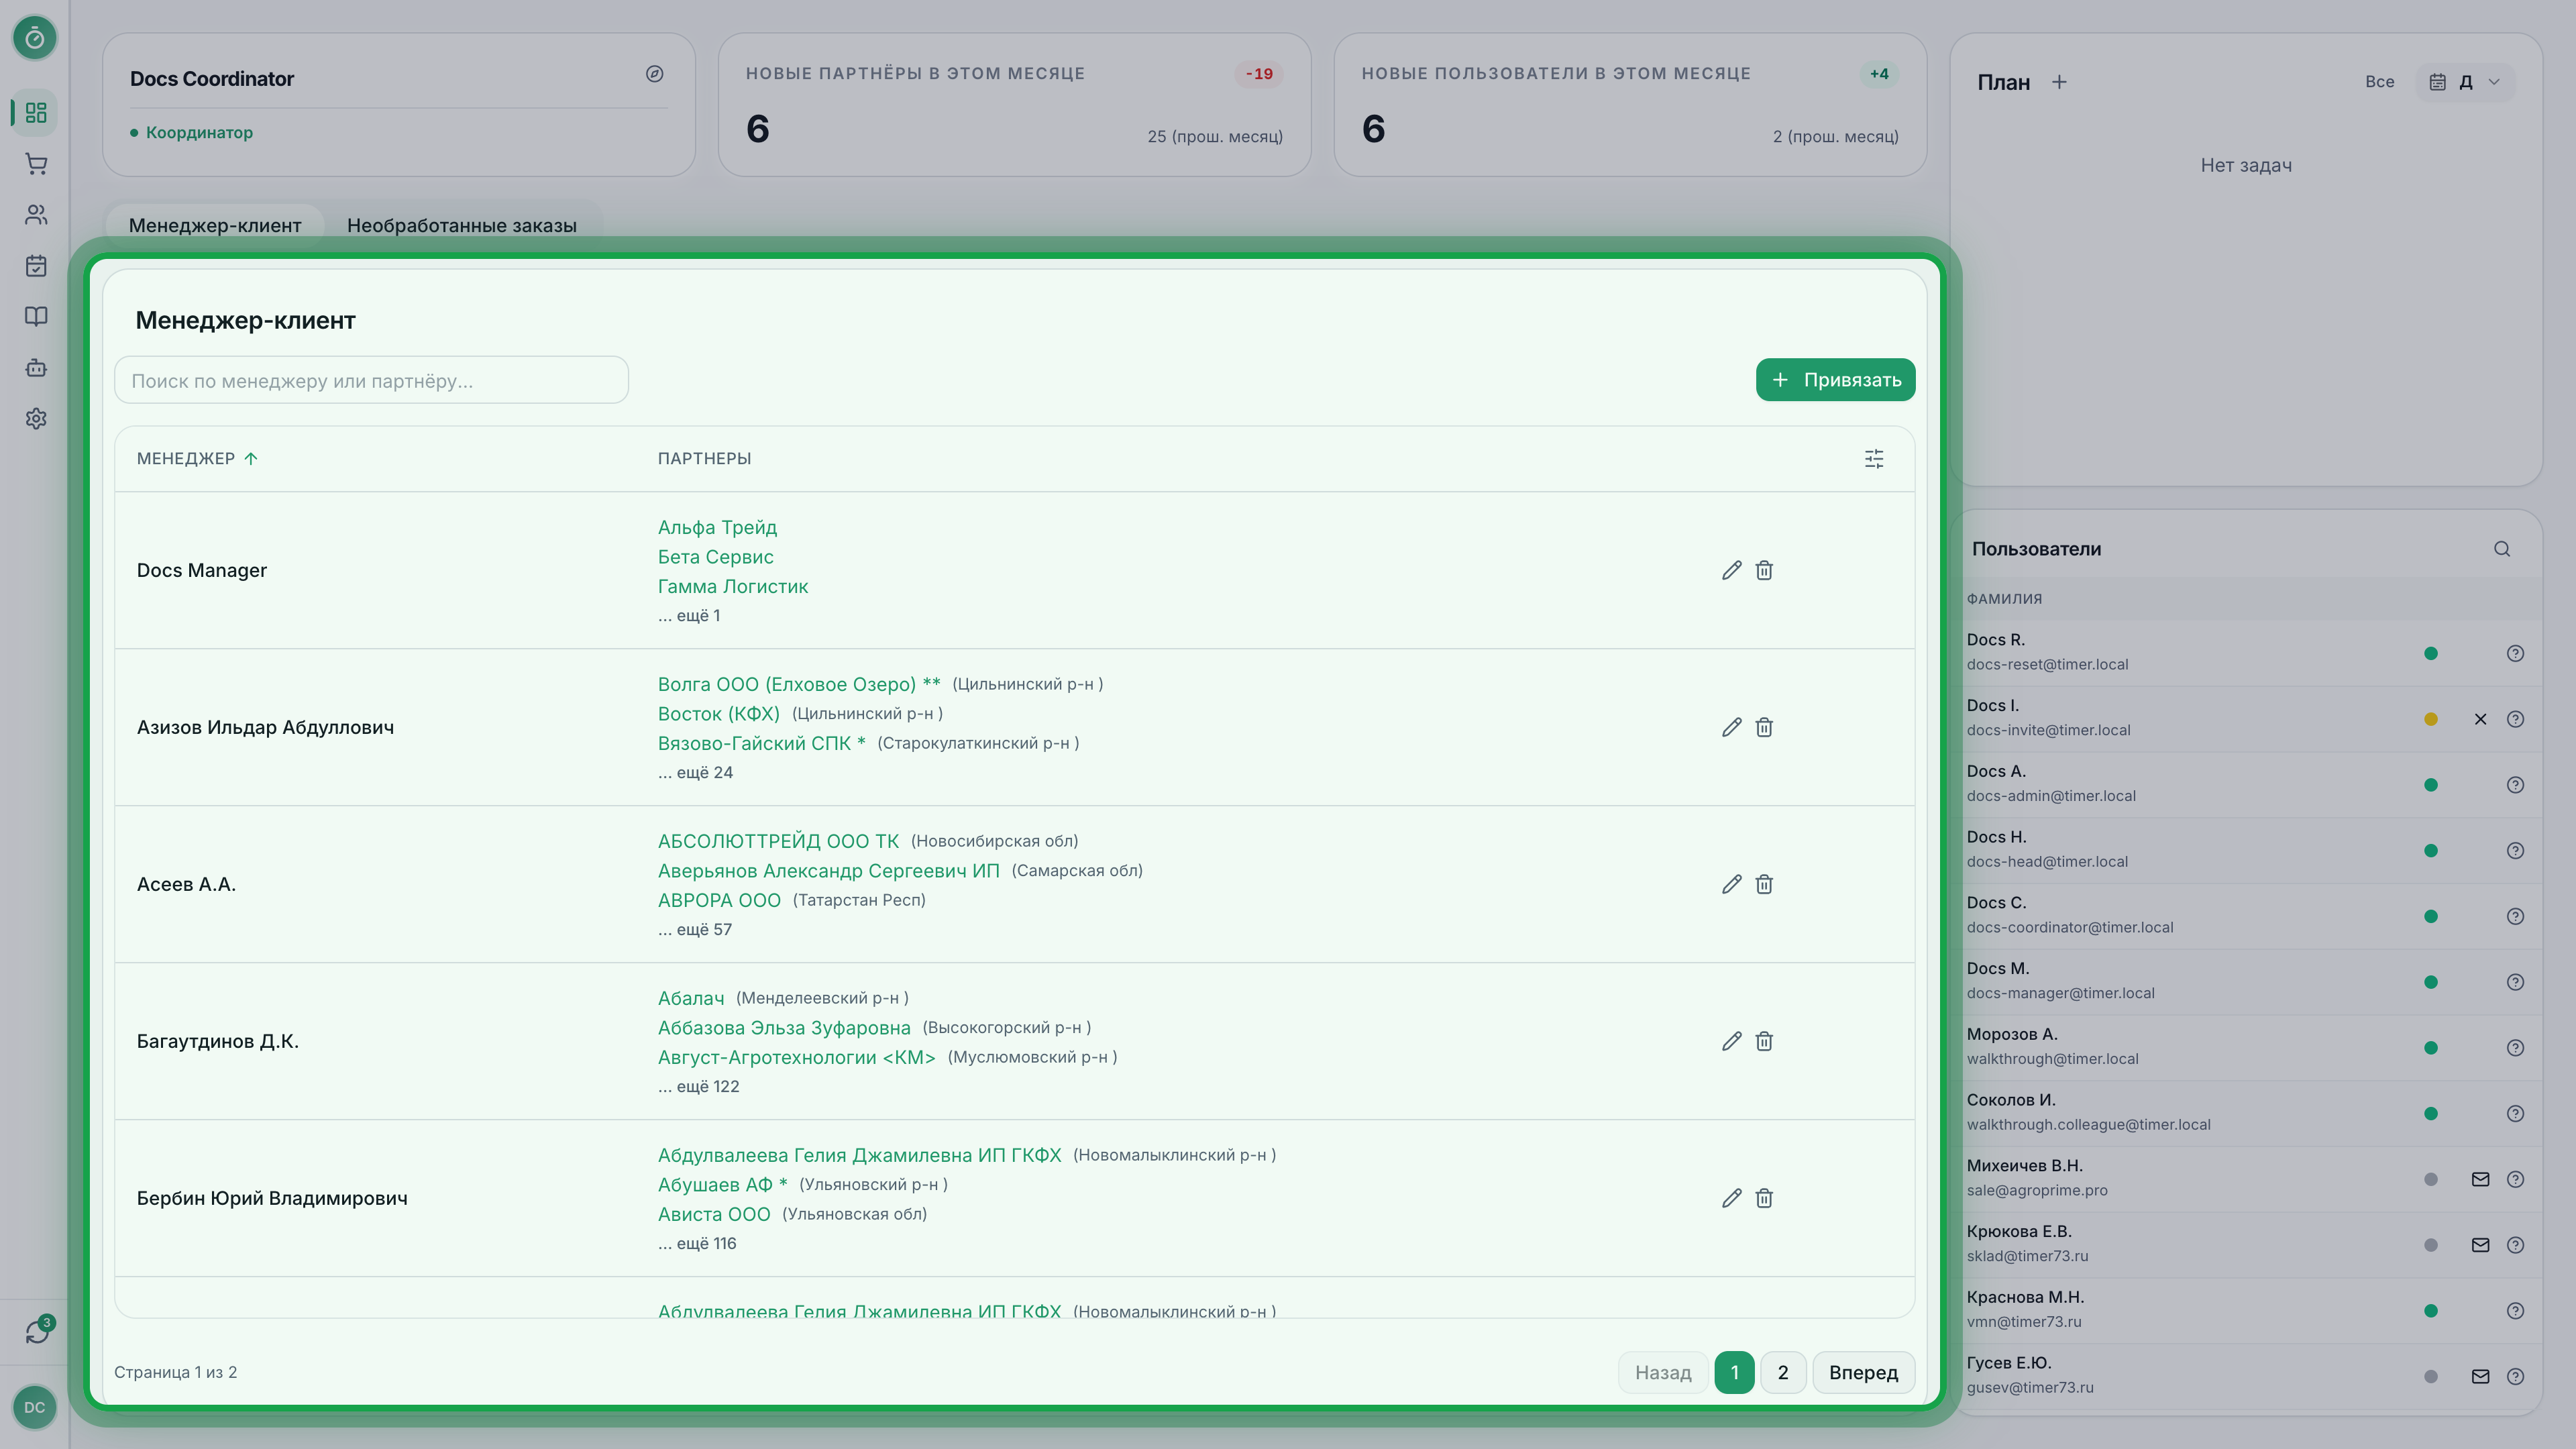Open the dashboard icon in sidebar
The height and width of the screenshot is (1449, 2576).
(36, 113)
